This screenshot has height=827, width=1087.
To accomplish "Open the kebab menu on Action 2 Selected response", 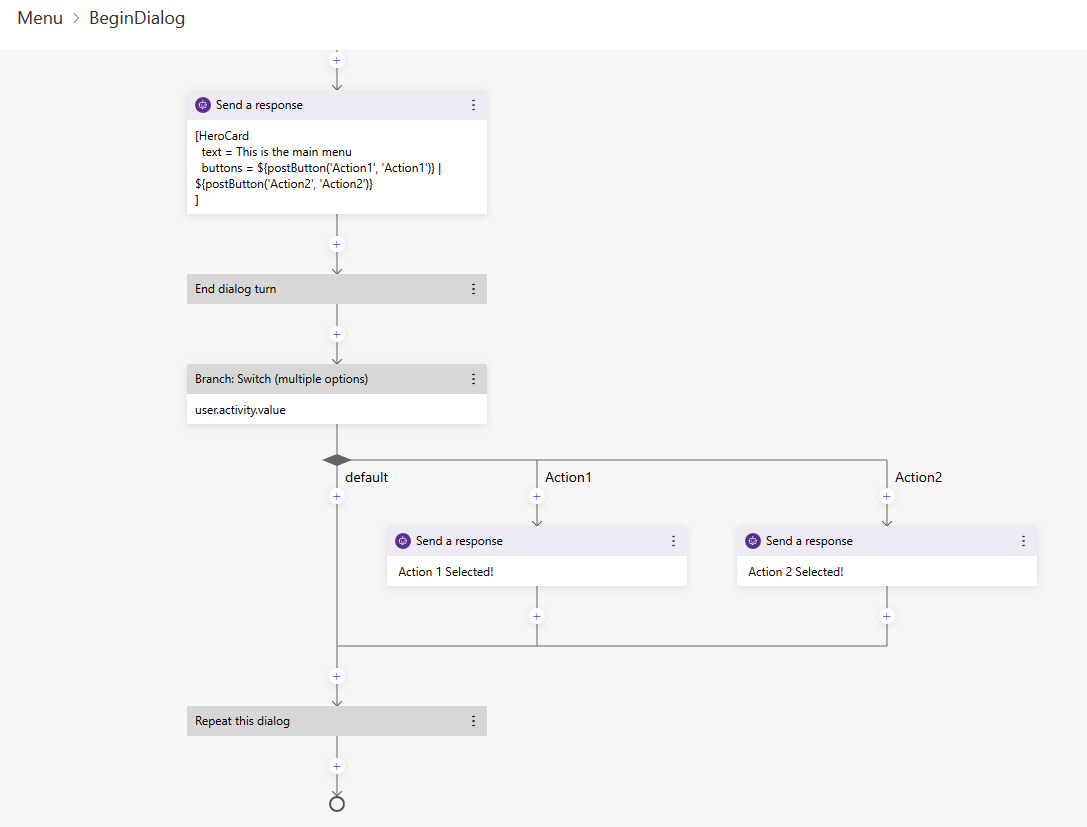I will [1023, 540].
